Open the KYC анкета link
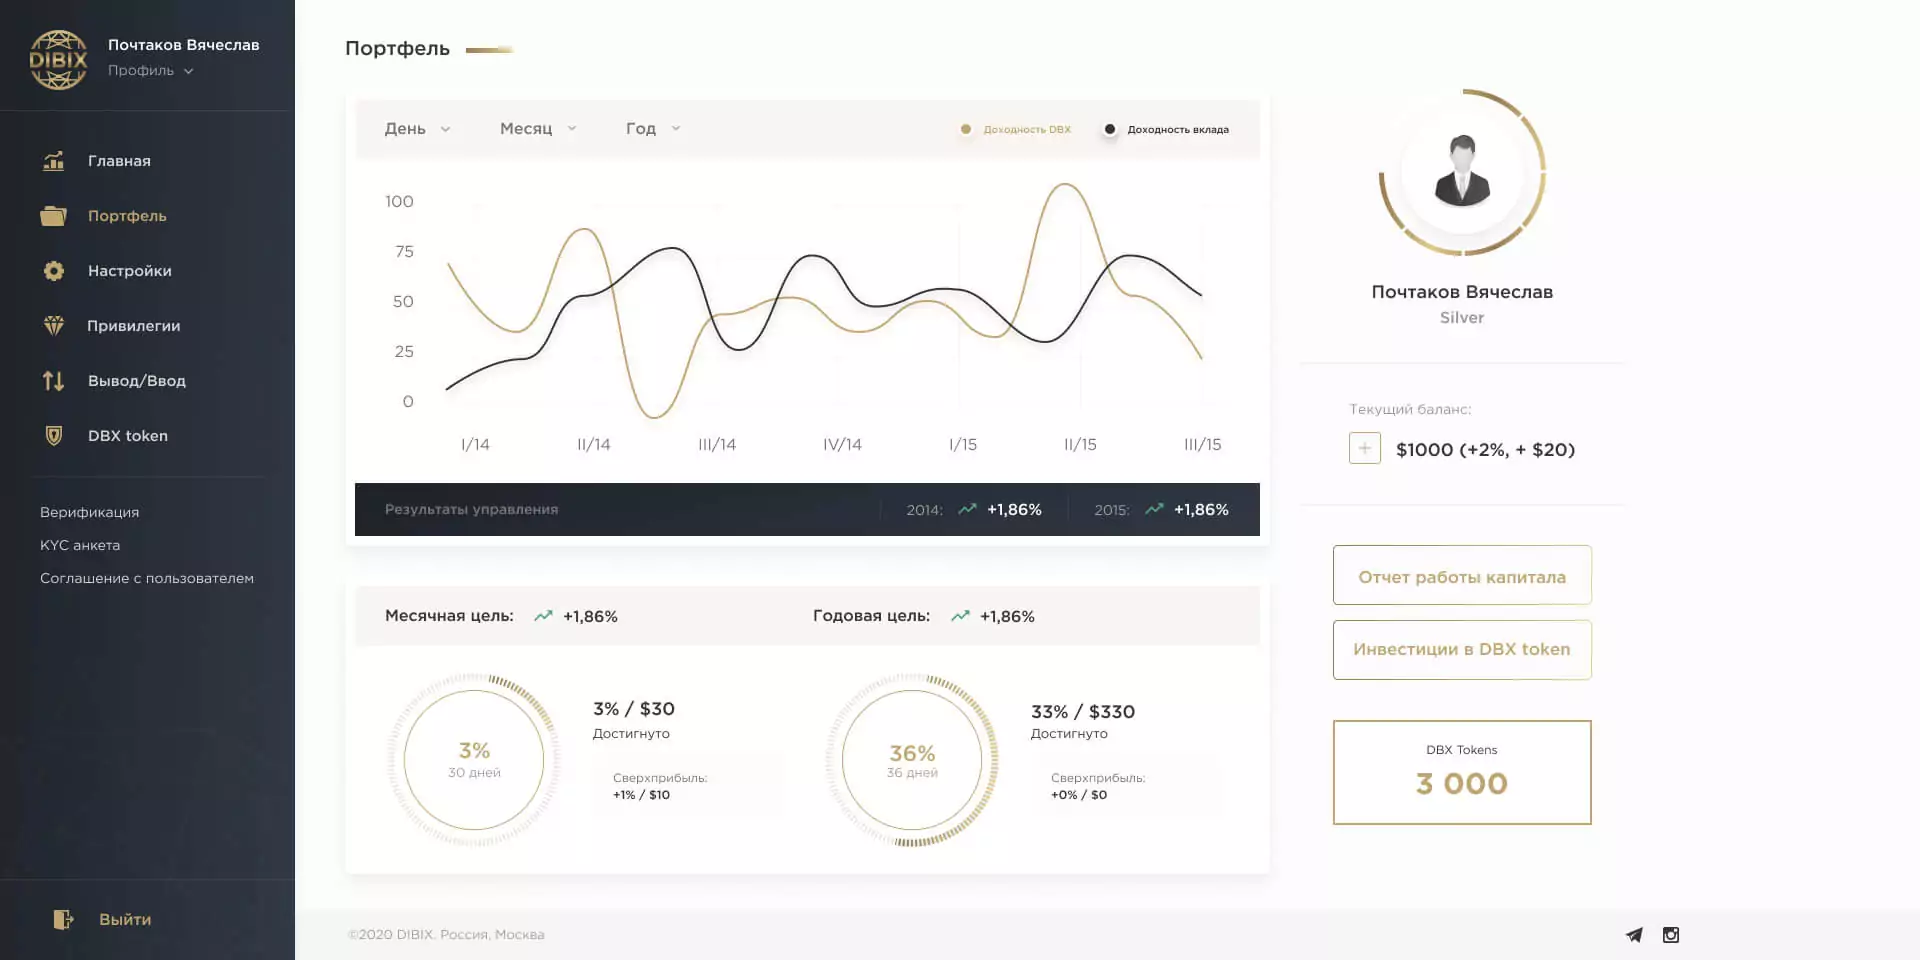The height and width of the screenshot is (960, 1920). (x=80, y=545)
